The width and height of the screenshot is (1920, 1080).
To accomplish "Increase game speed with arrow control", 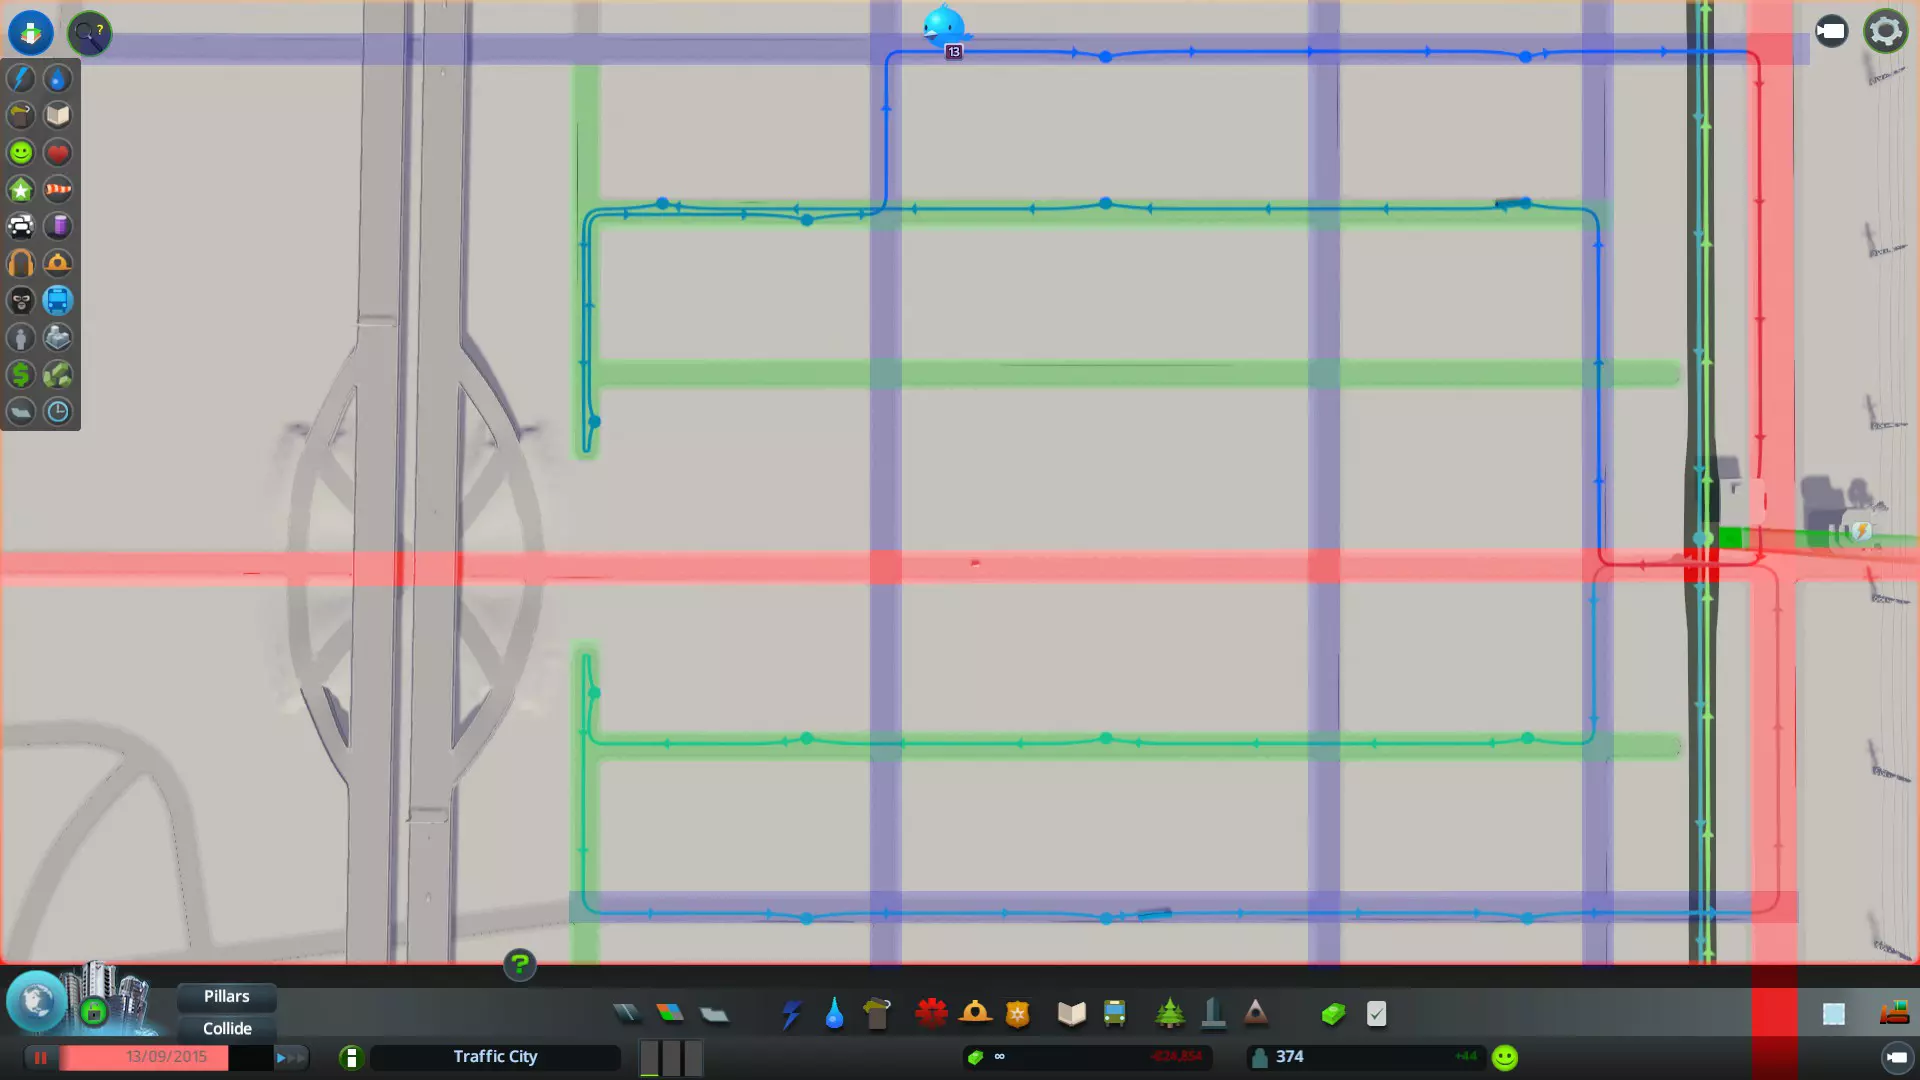I will (x=289, y=1057).
